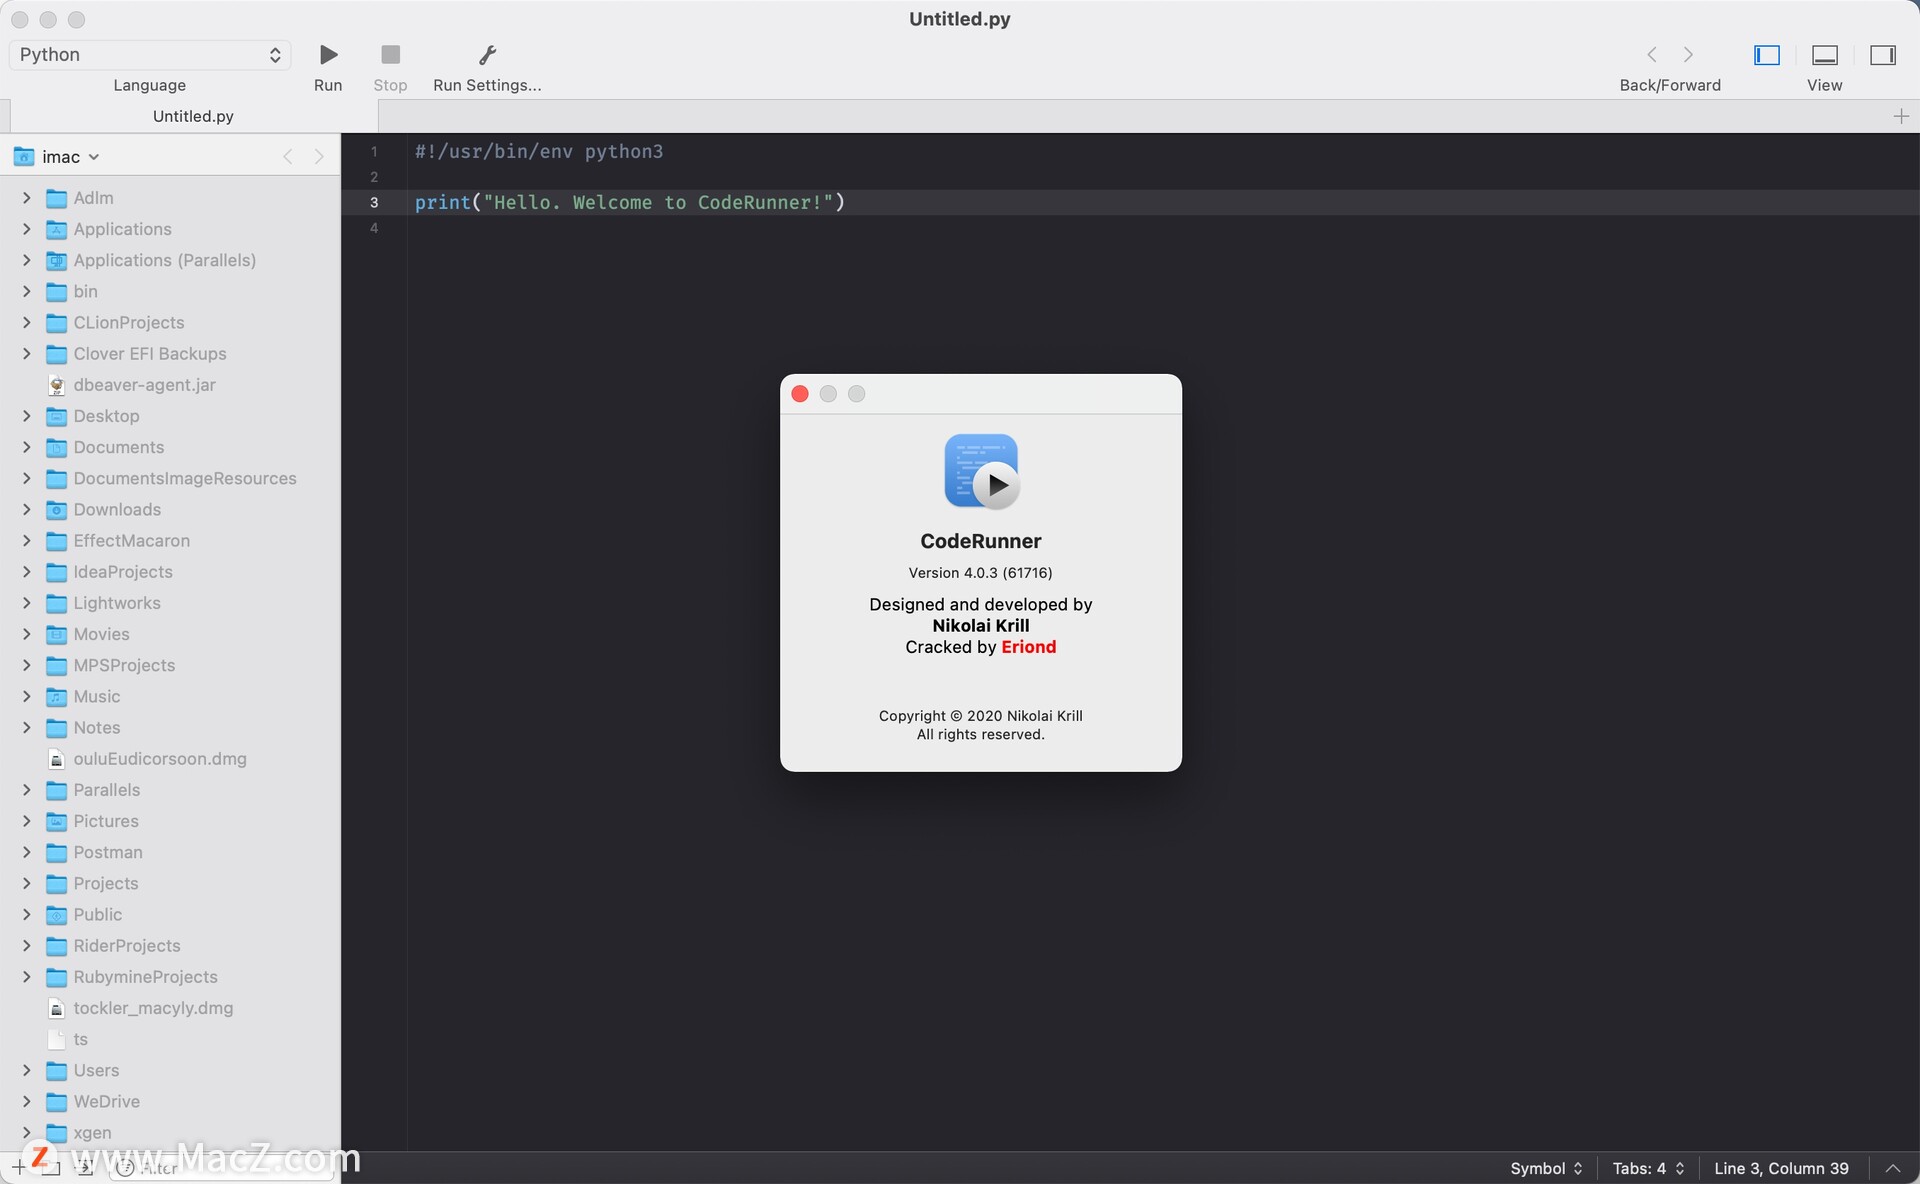This screenshot has width=1920, height=1184.
Task: Toggle the right sidebar view
Action: [1883, 55]
